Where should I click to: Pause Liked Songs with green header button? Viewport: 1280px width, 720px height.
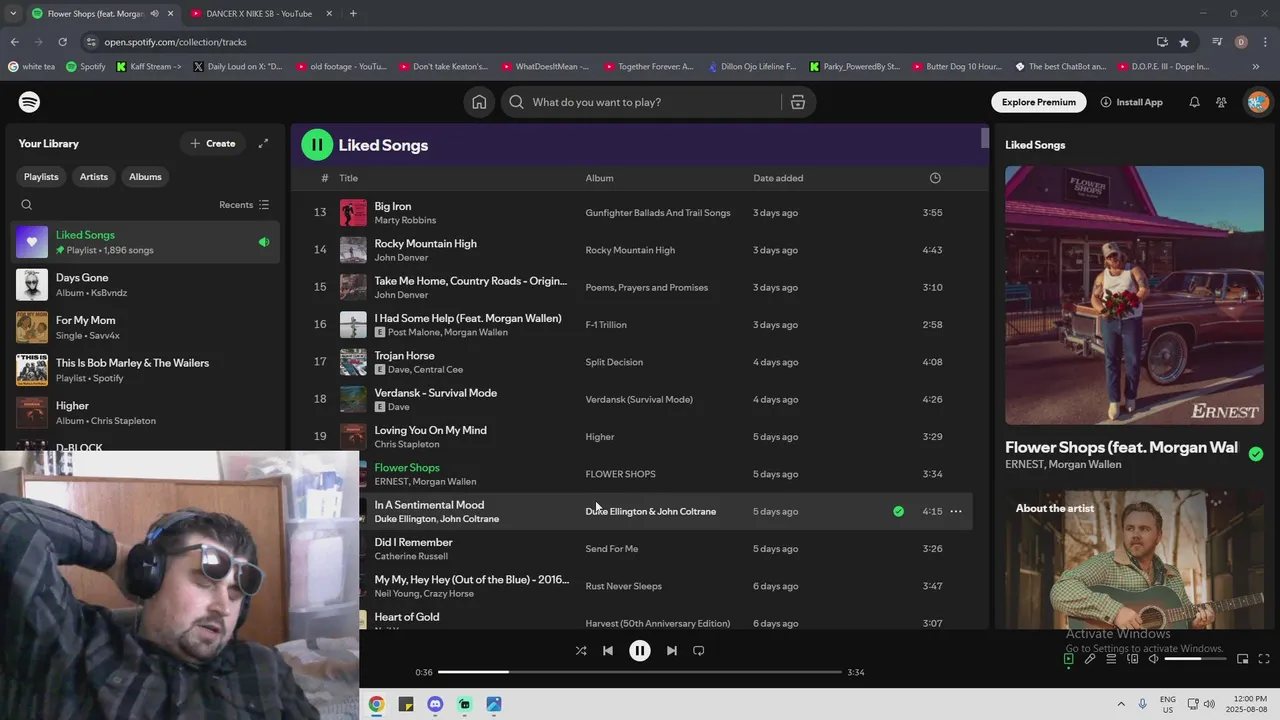[x=317, y=145]
